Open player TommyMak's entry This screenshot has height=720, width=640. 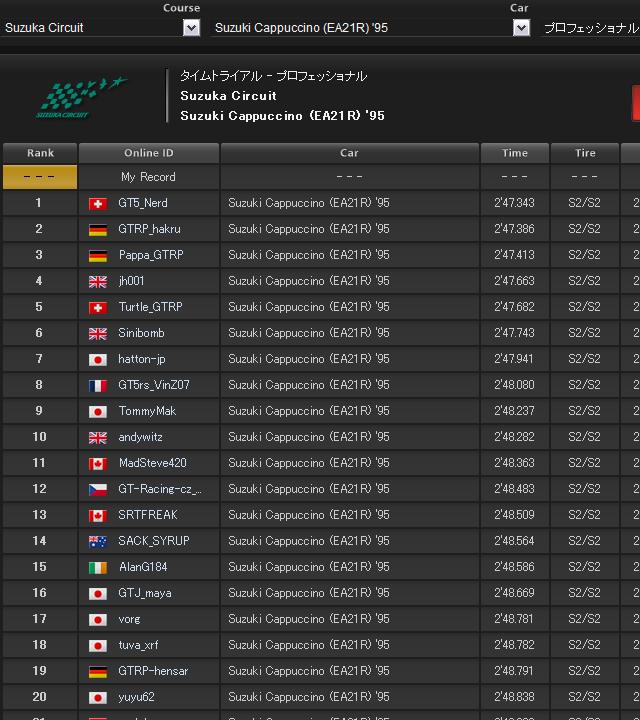click(145, 411)
